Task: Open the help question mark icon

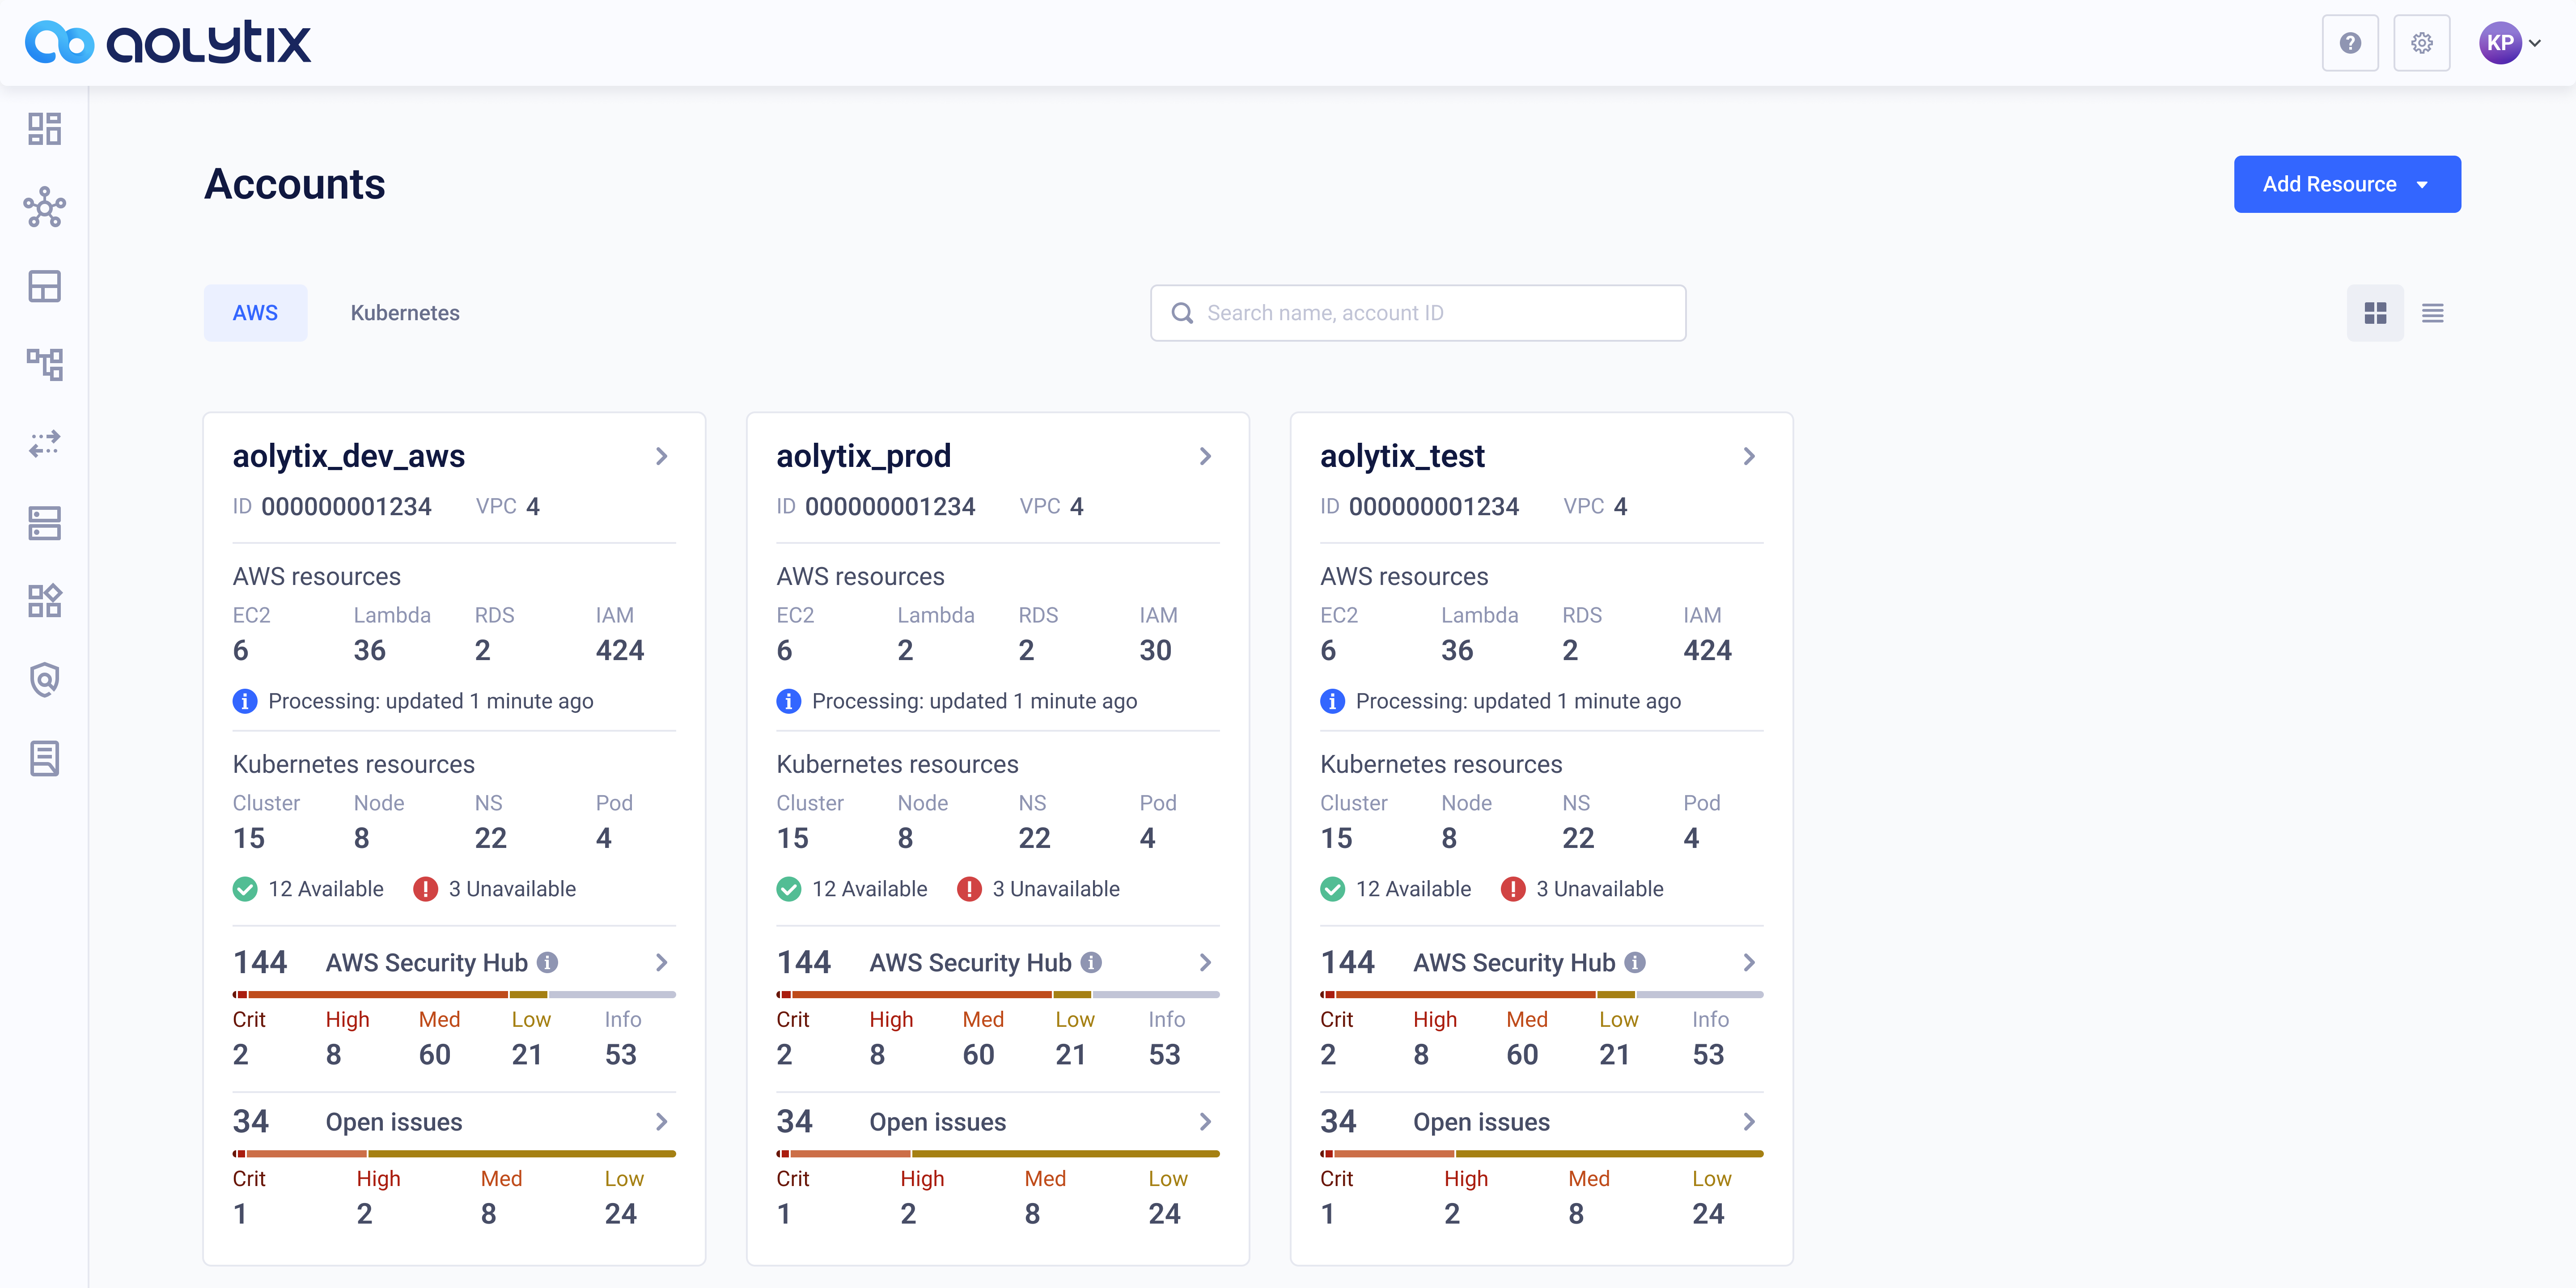Action: [2350, 43]
